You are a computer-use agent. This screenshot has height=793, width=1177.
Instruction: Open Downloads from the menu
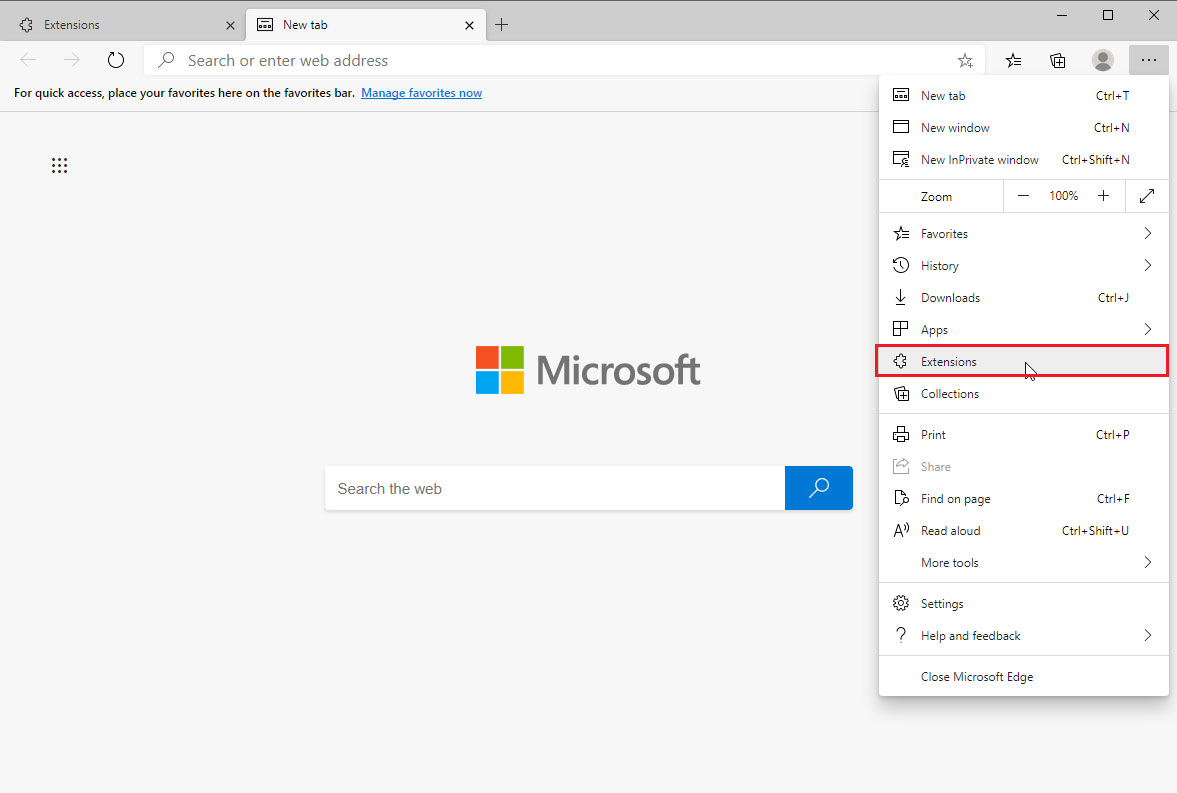pos(1024,297)
